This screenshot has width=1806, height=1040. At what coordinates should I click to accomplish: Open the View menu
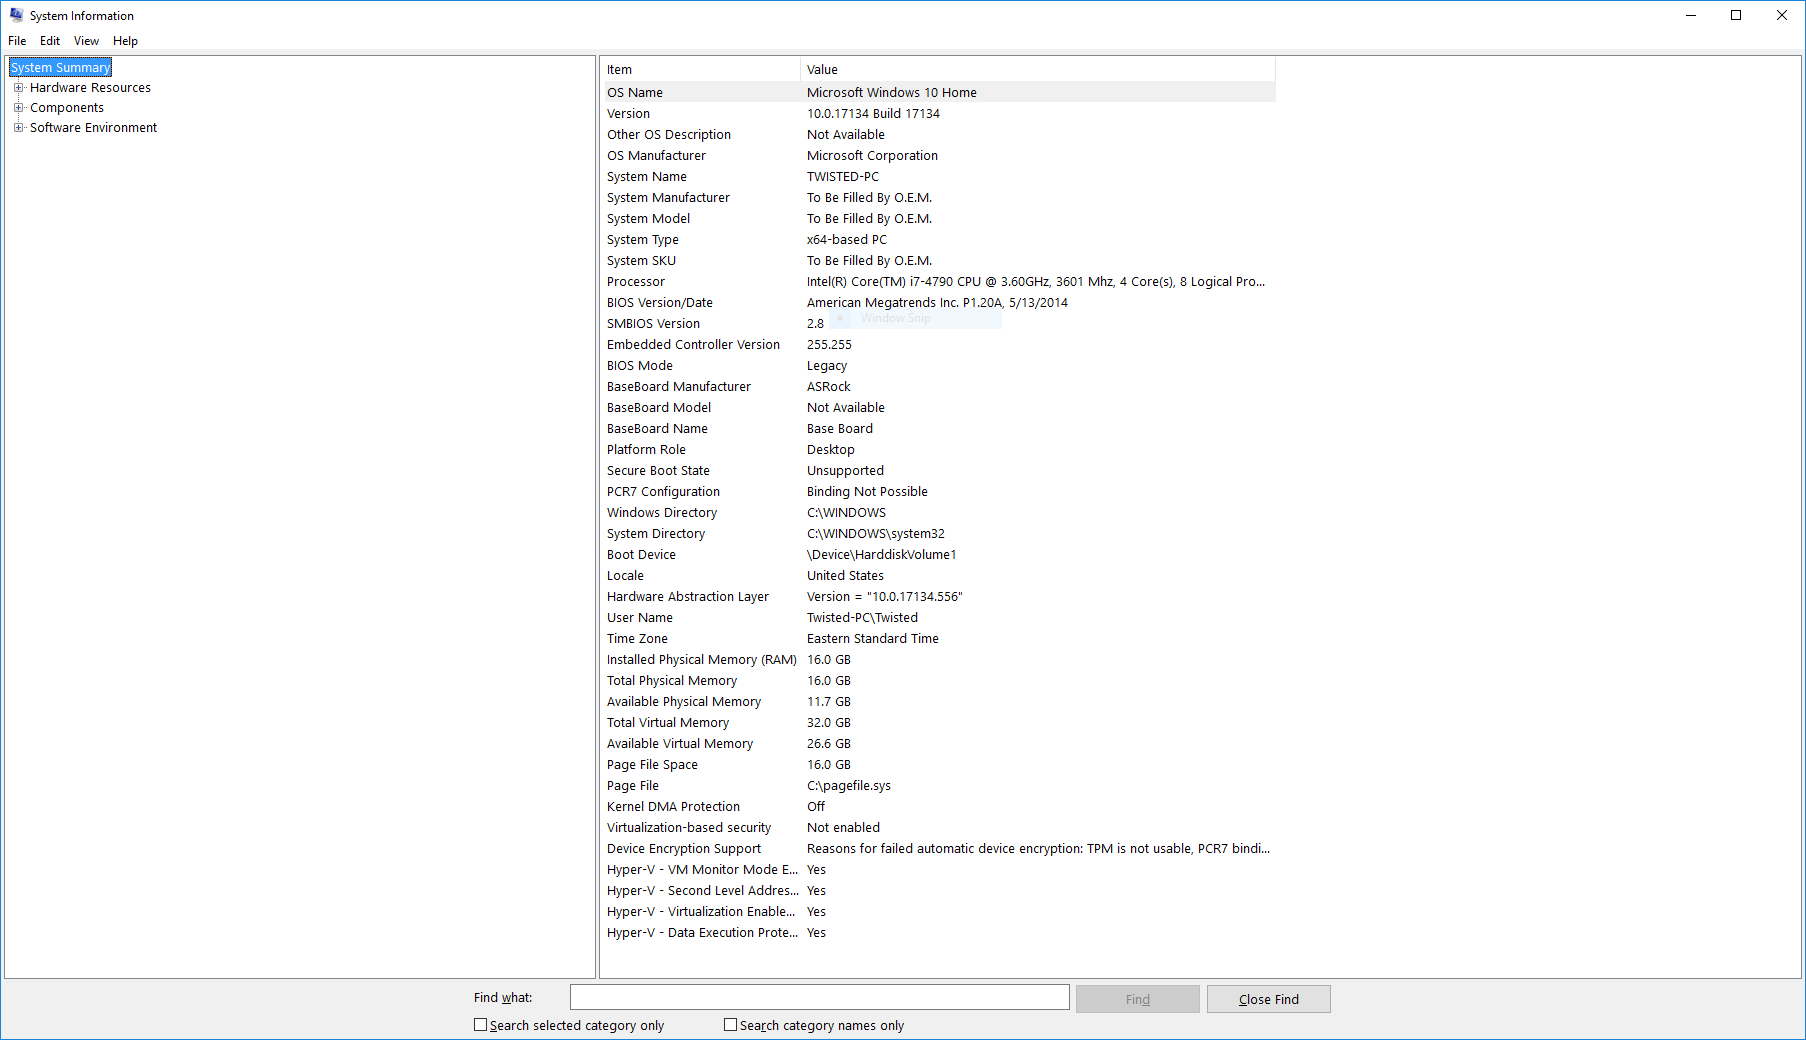click(x=85, y=40)
